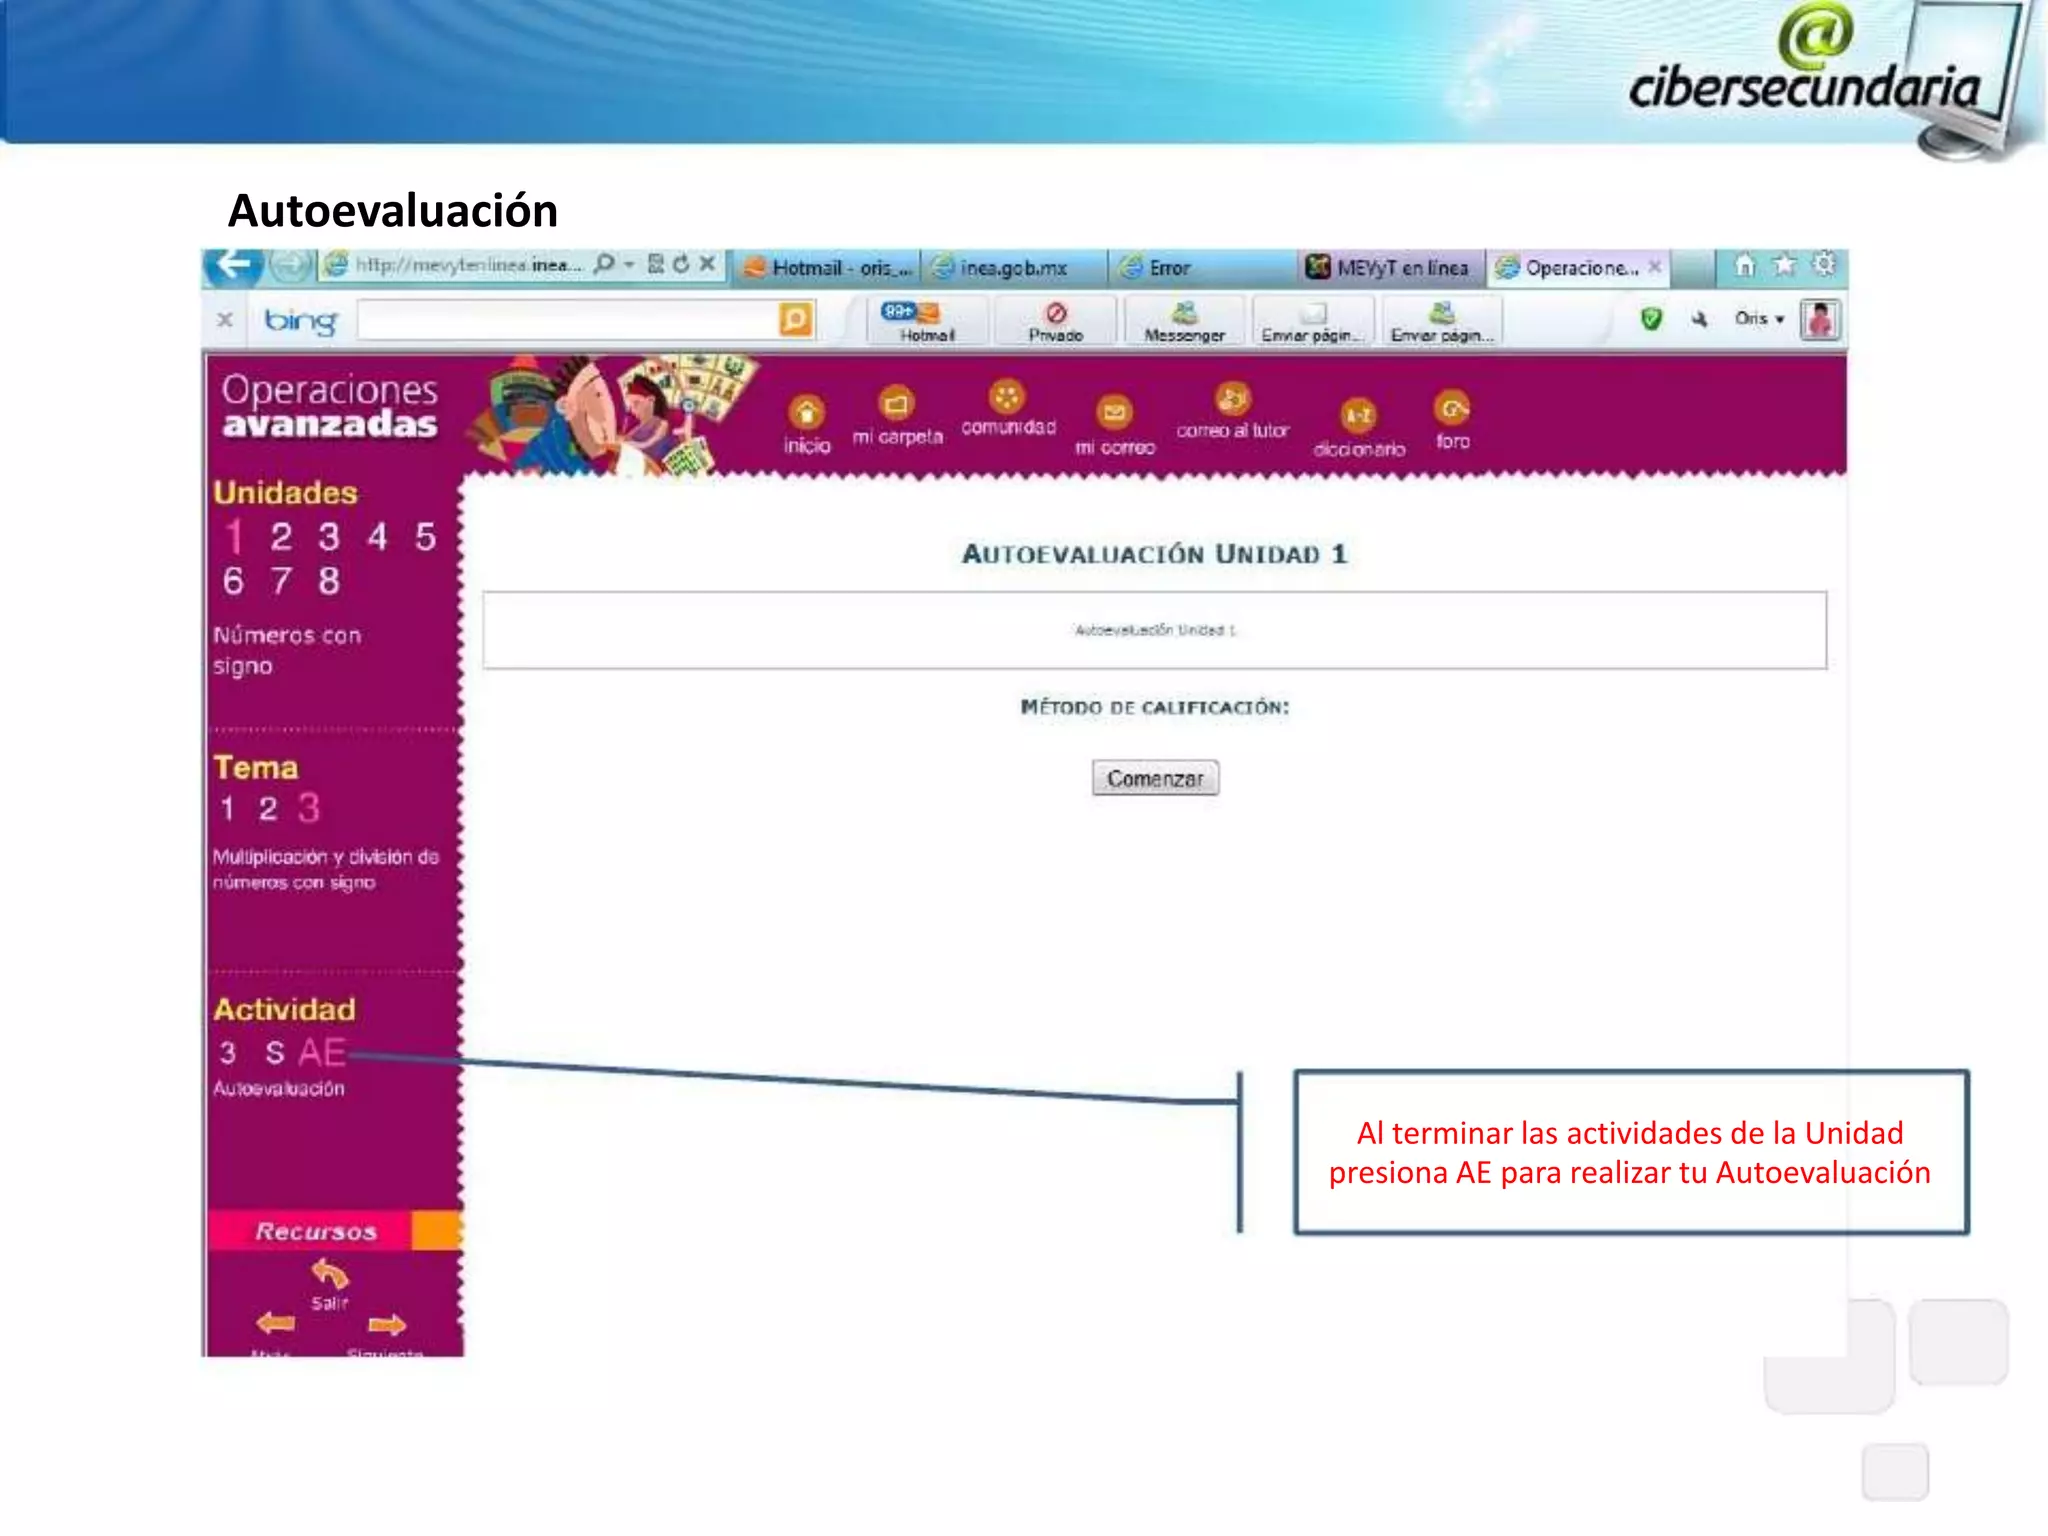Click the orange Bing search button
Screen dimensions: 2048x1536
click(796, 320)
